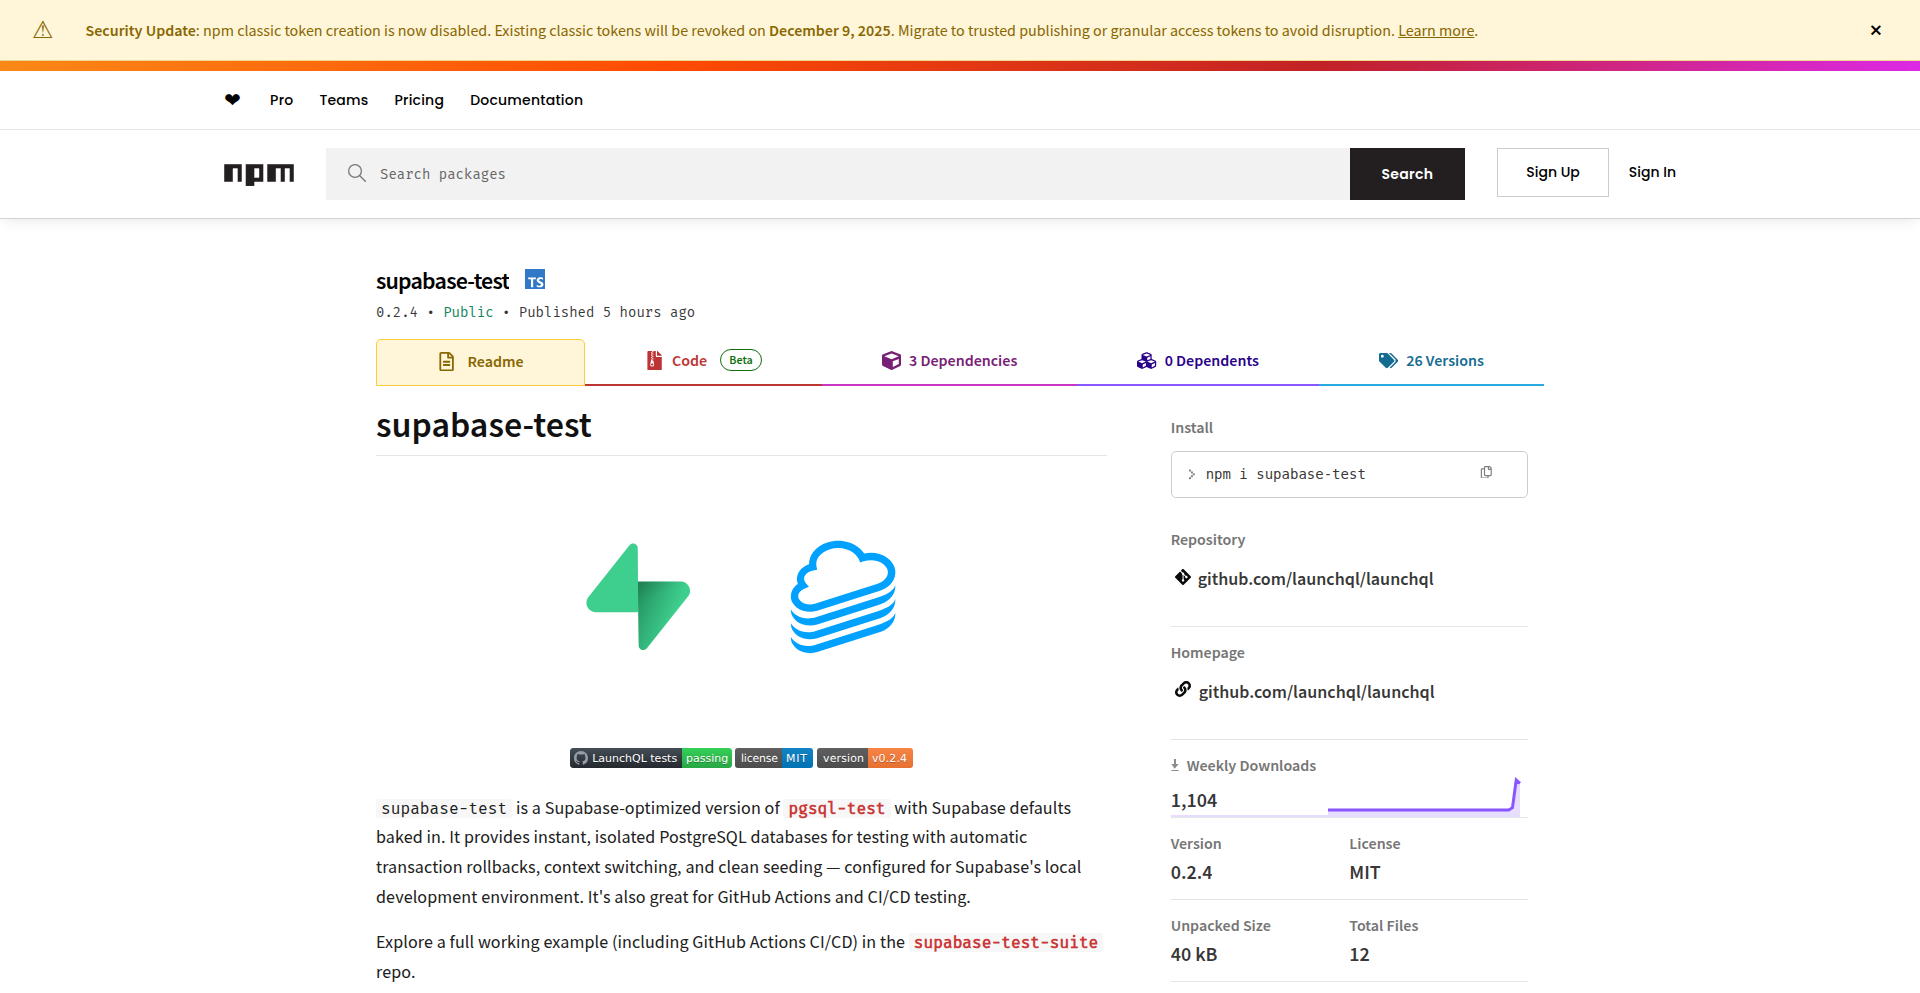Click the Sign Up button
This screenshot has width=1920, height=993.
pos(1552,172)
